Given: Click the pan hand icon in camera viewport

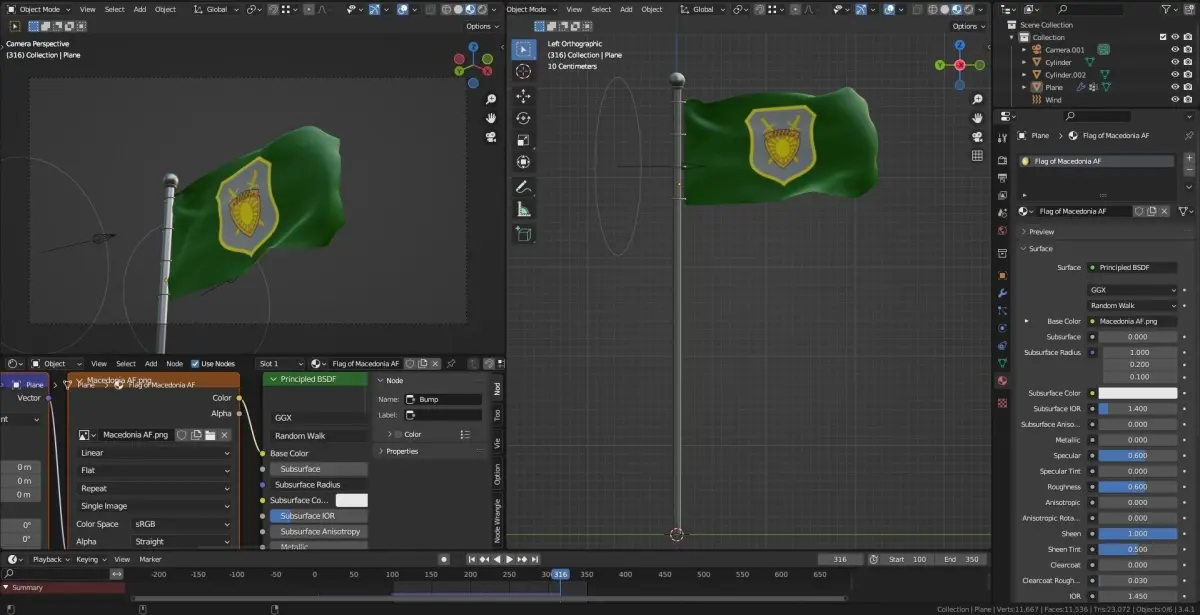Looking at the screenshot, I should tap(491, 117).
